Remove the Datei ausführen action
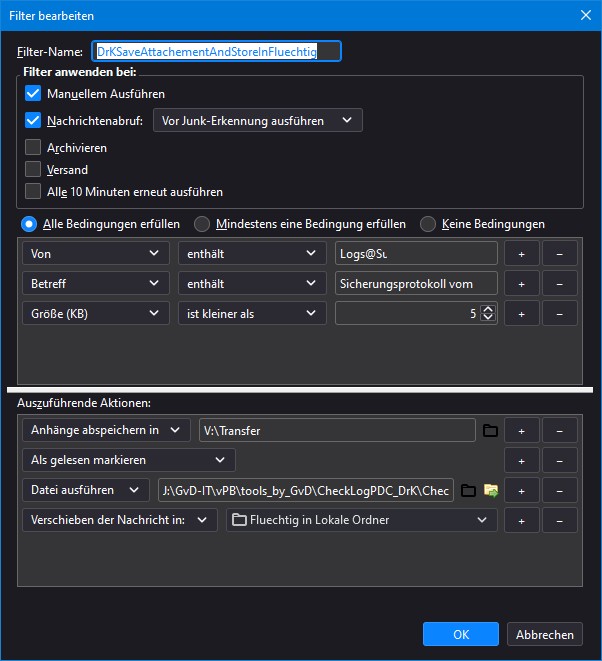The image size is (602, 661). point(559,490)
